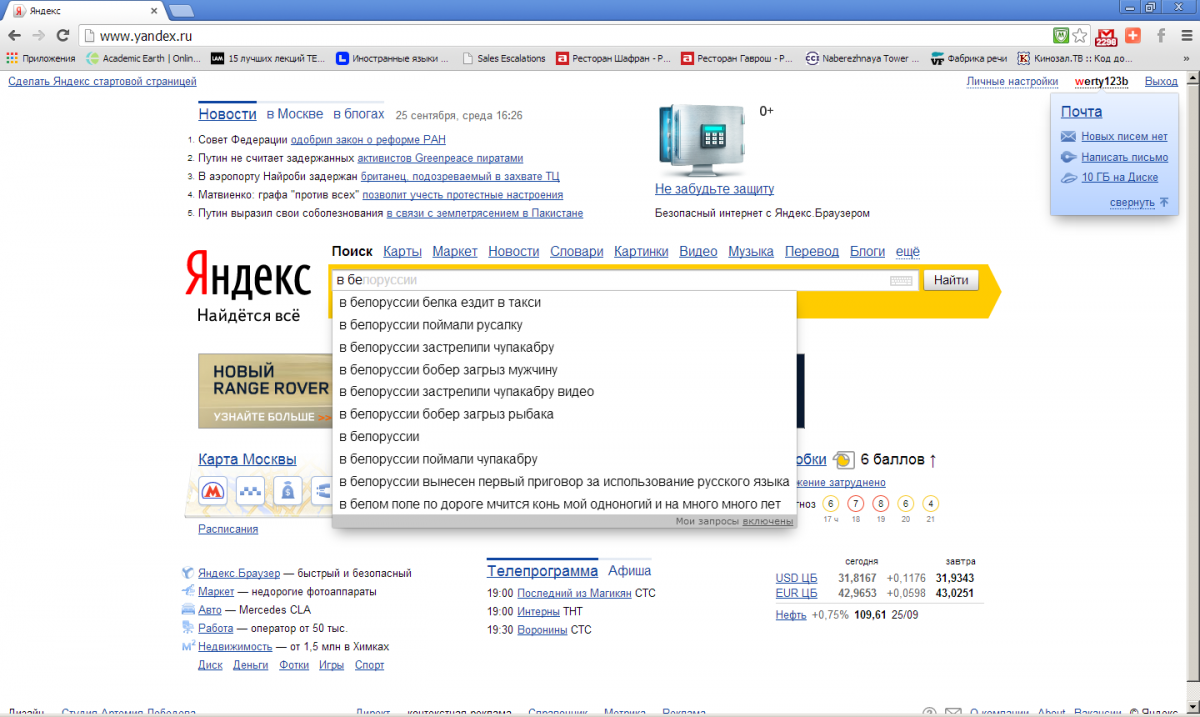The width and height of the screenshot is (1200, 717).
Task: Open the Перевод service tab
Action: click(812, 251)
